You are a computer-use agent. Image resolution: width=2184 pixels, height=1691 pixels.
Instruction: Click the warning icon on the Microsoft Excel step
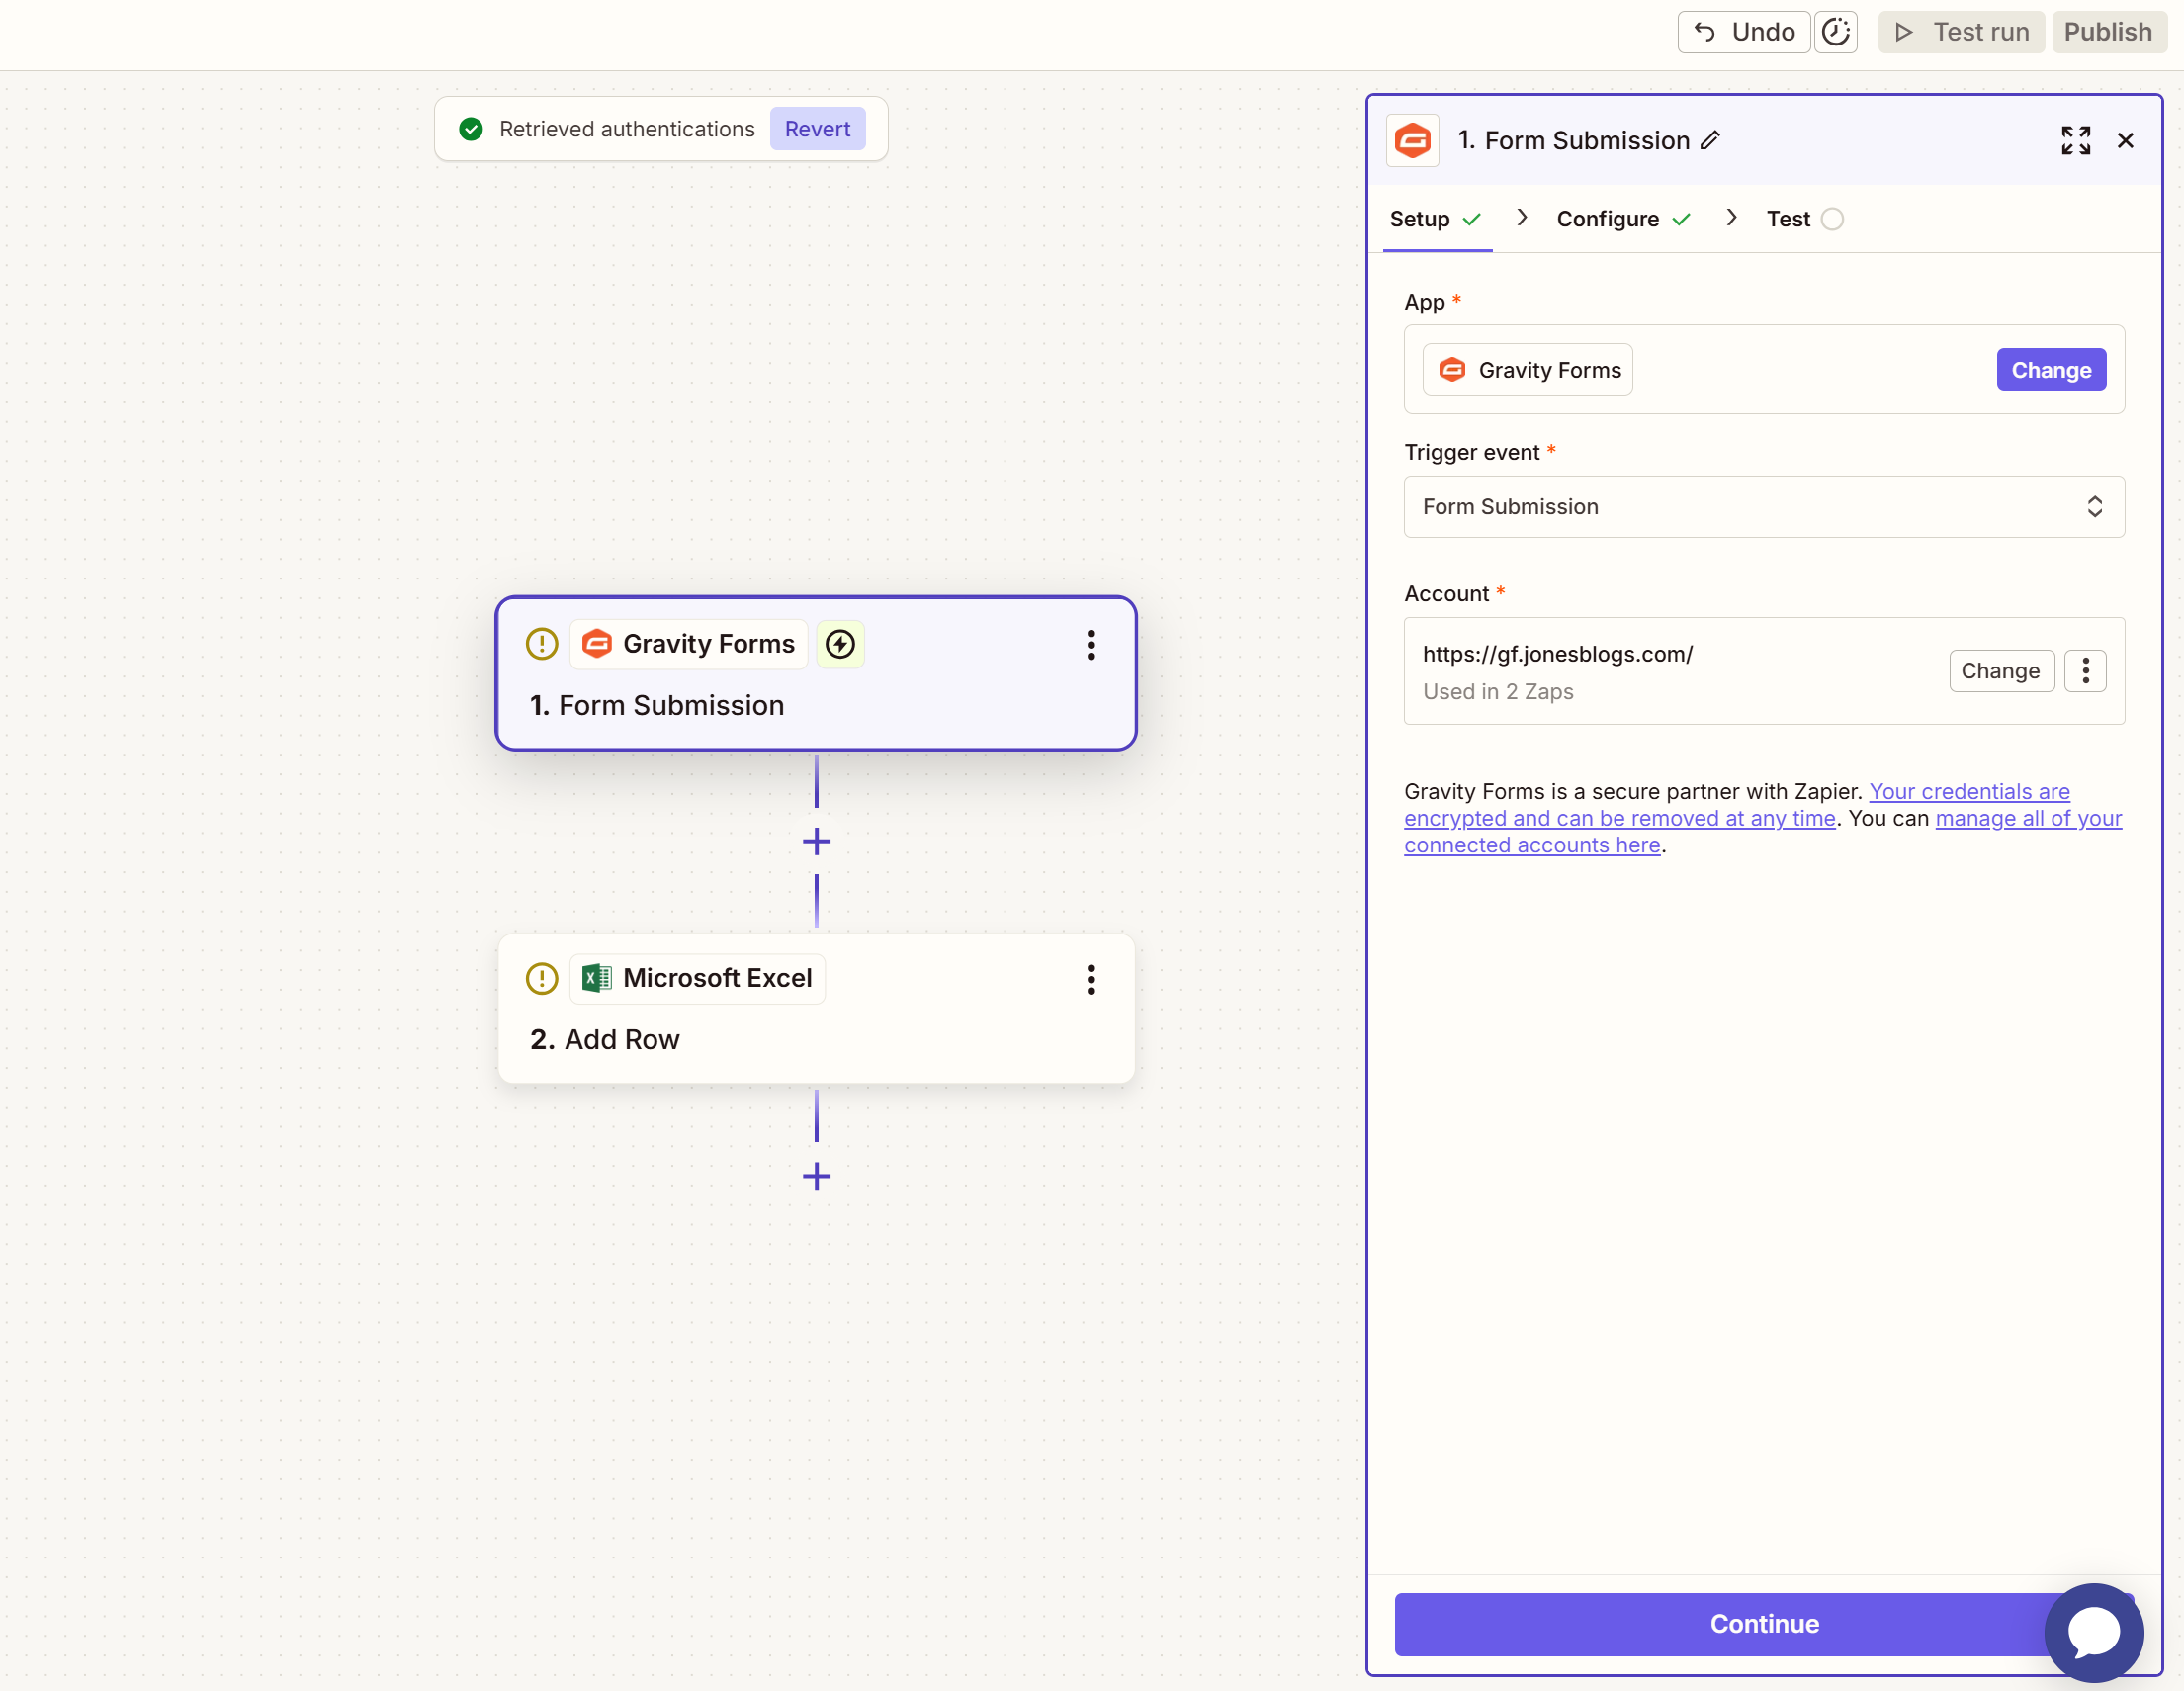click(541, 979)
